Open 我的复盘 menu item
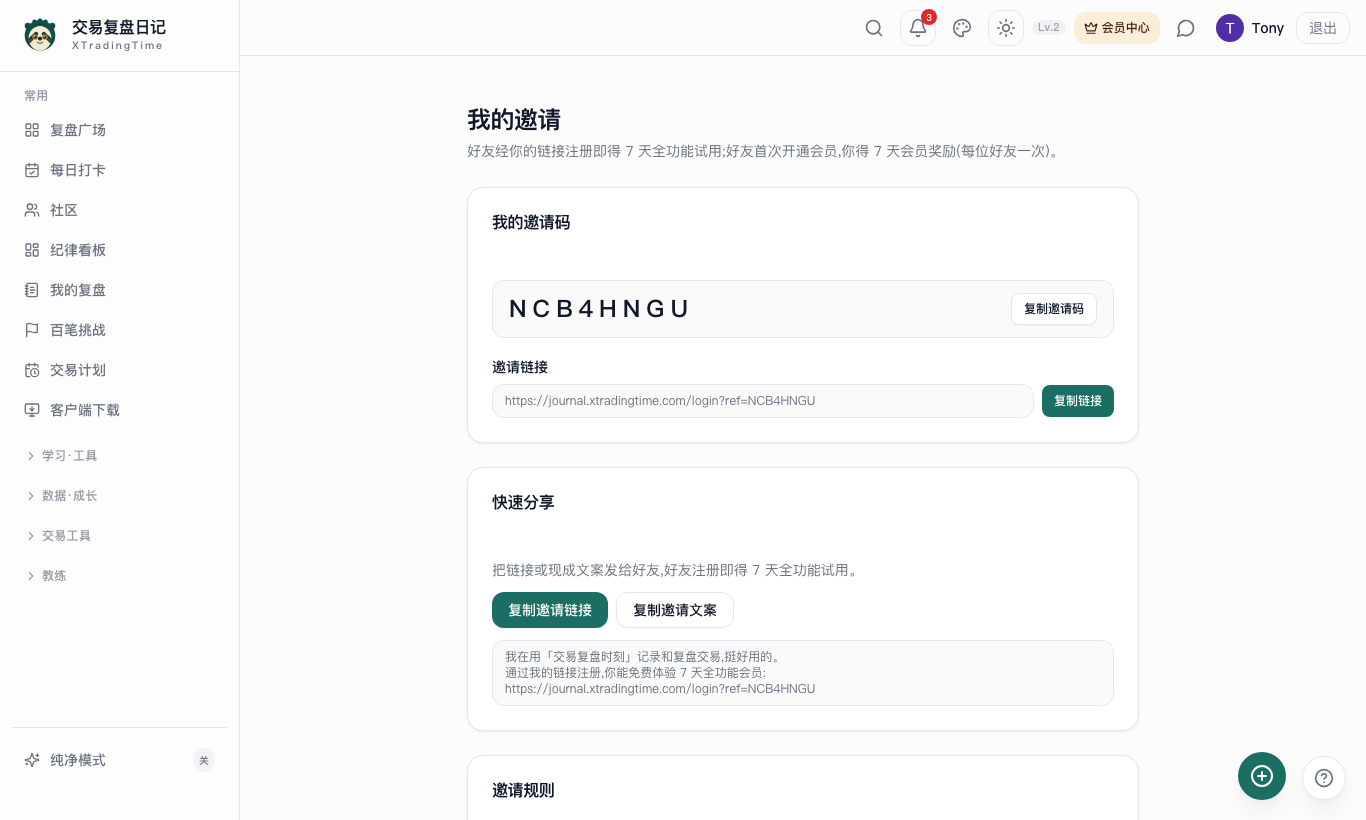This screenshot has width=1366, height=820. 119,290
